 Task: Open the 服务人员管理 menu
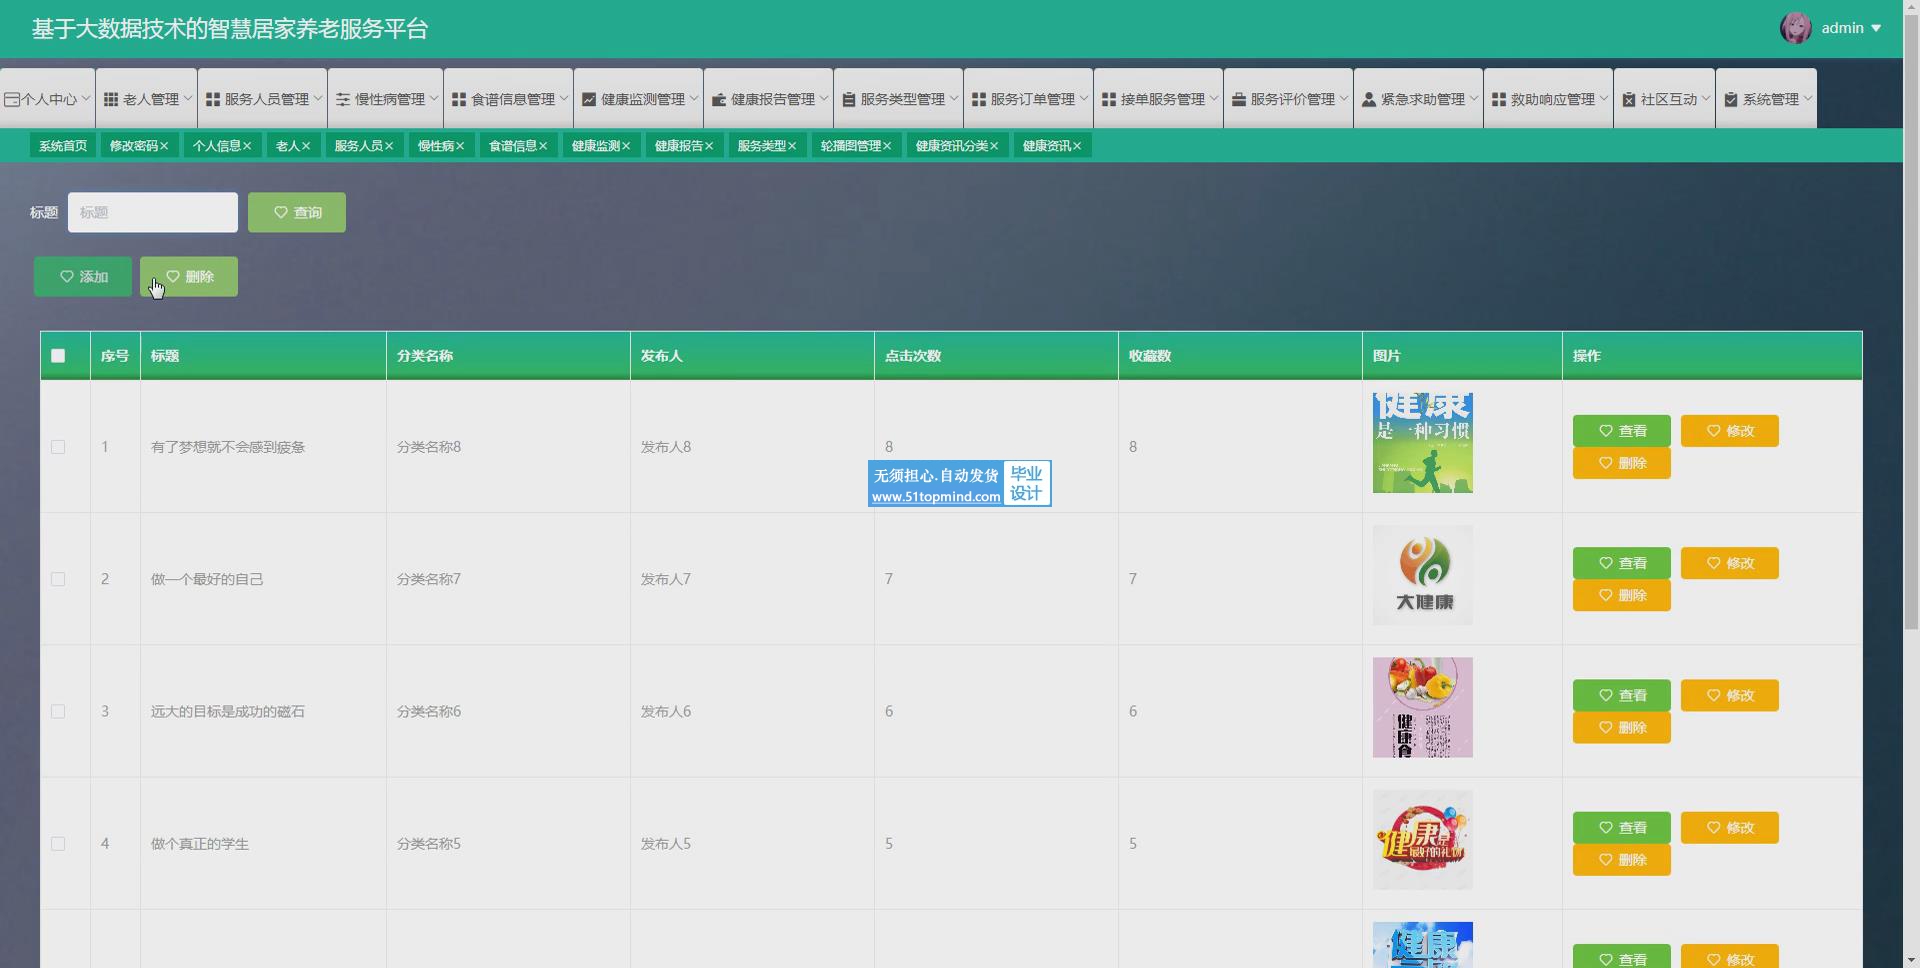263,99
